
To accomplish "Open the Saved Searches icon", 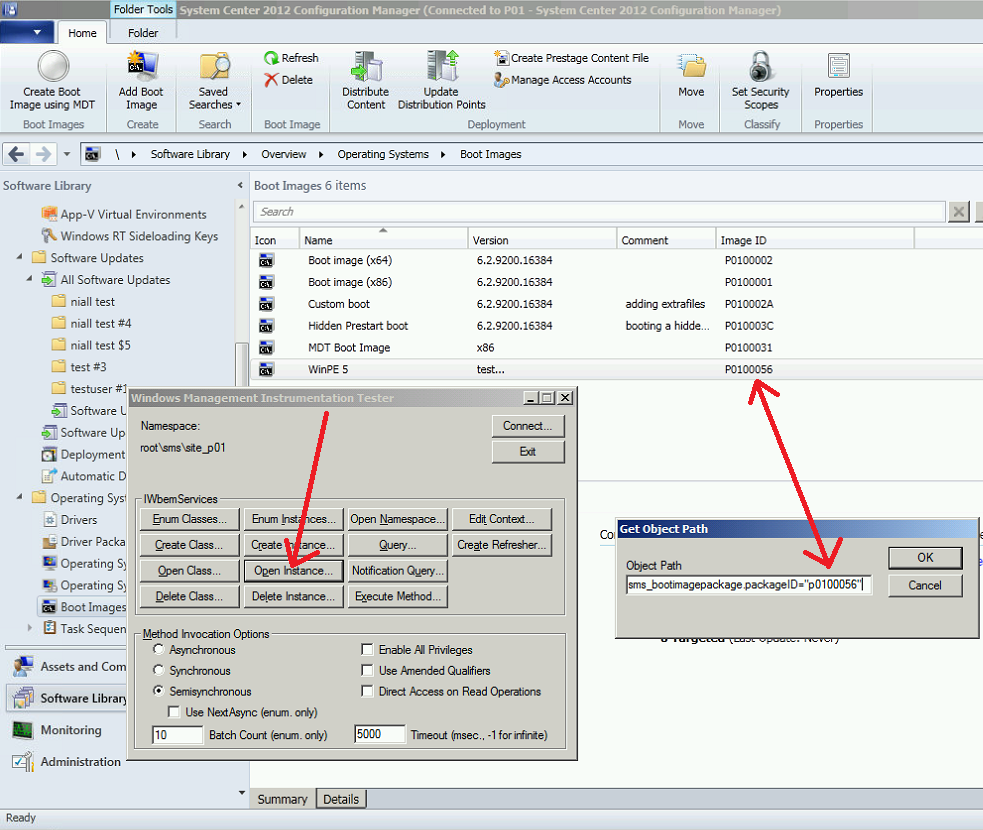I will [x=214, y=67].
